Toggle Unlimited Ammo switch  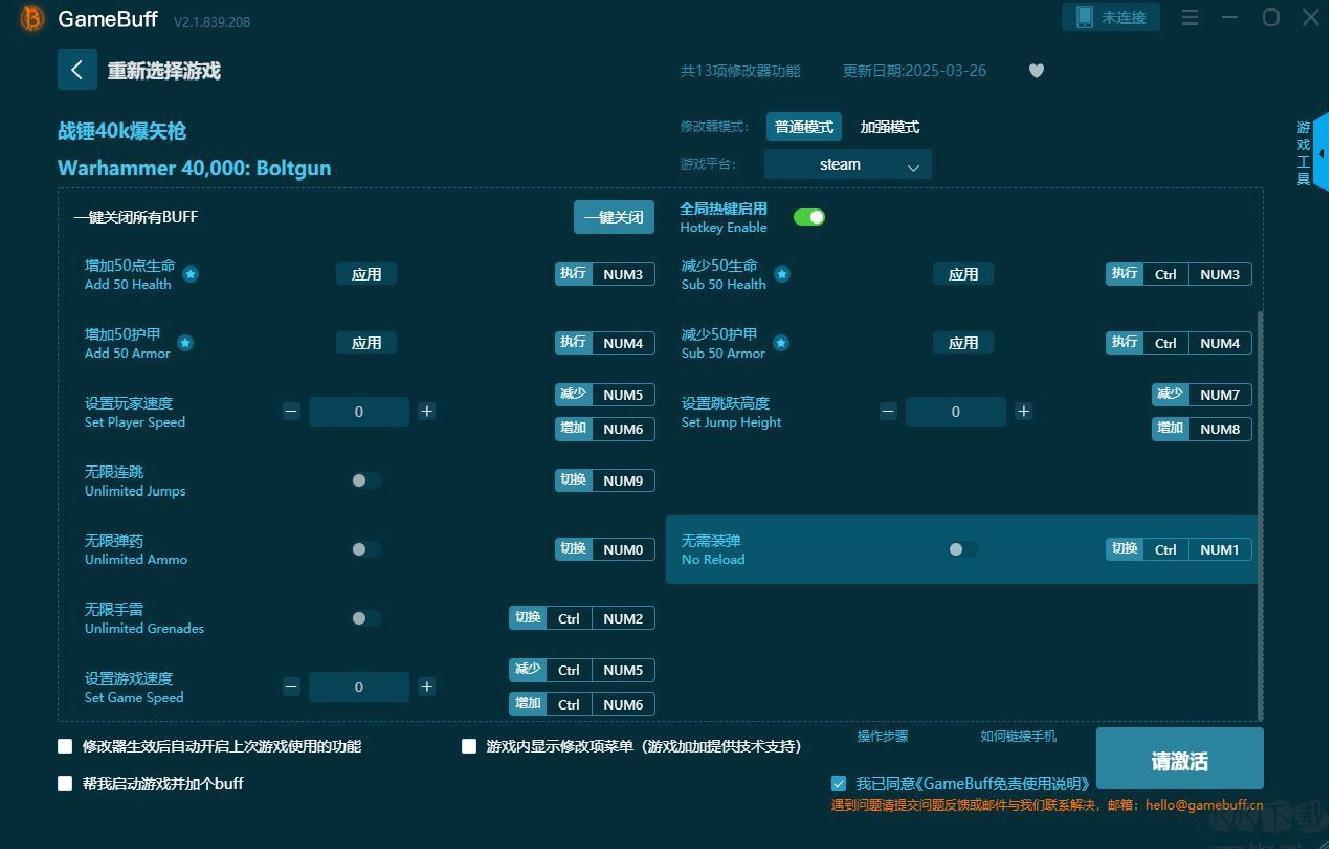point(366,549)
